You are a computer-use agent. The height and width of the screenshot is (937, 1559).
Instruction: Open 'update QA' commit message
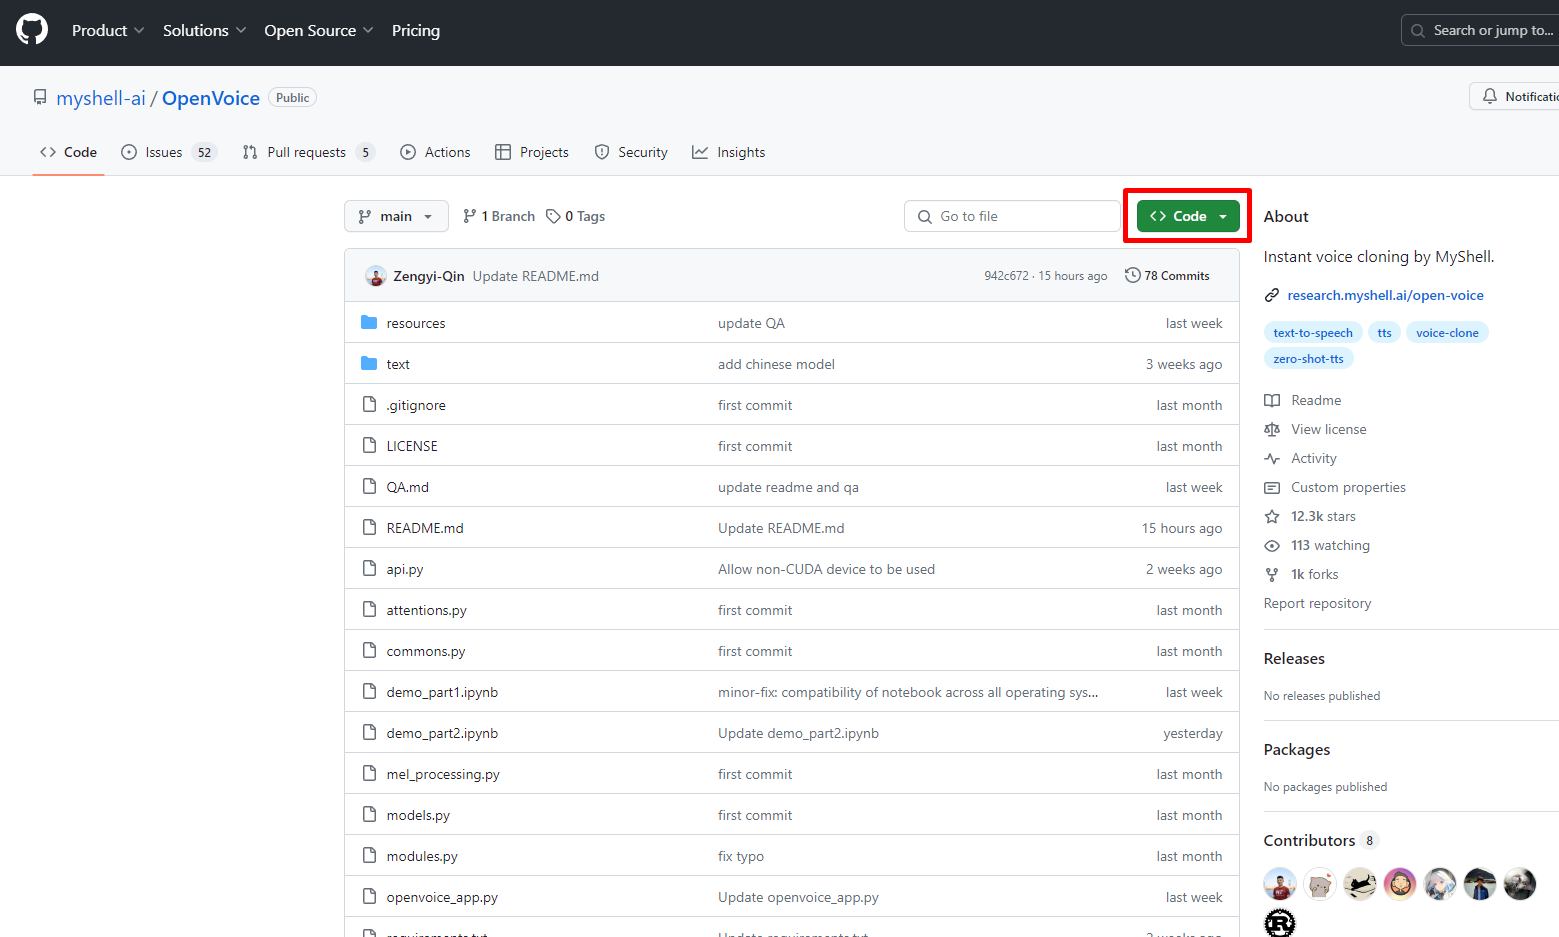751,323
